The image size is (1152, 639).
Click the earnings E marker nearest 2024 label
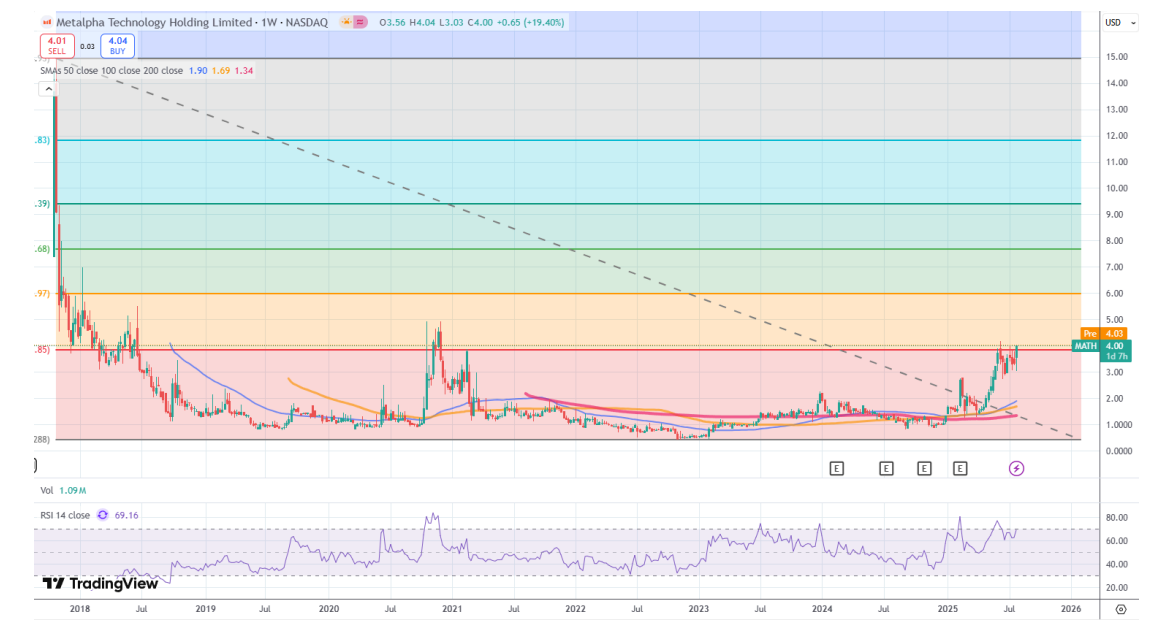pos(836,469)
